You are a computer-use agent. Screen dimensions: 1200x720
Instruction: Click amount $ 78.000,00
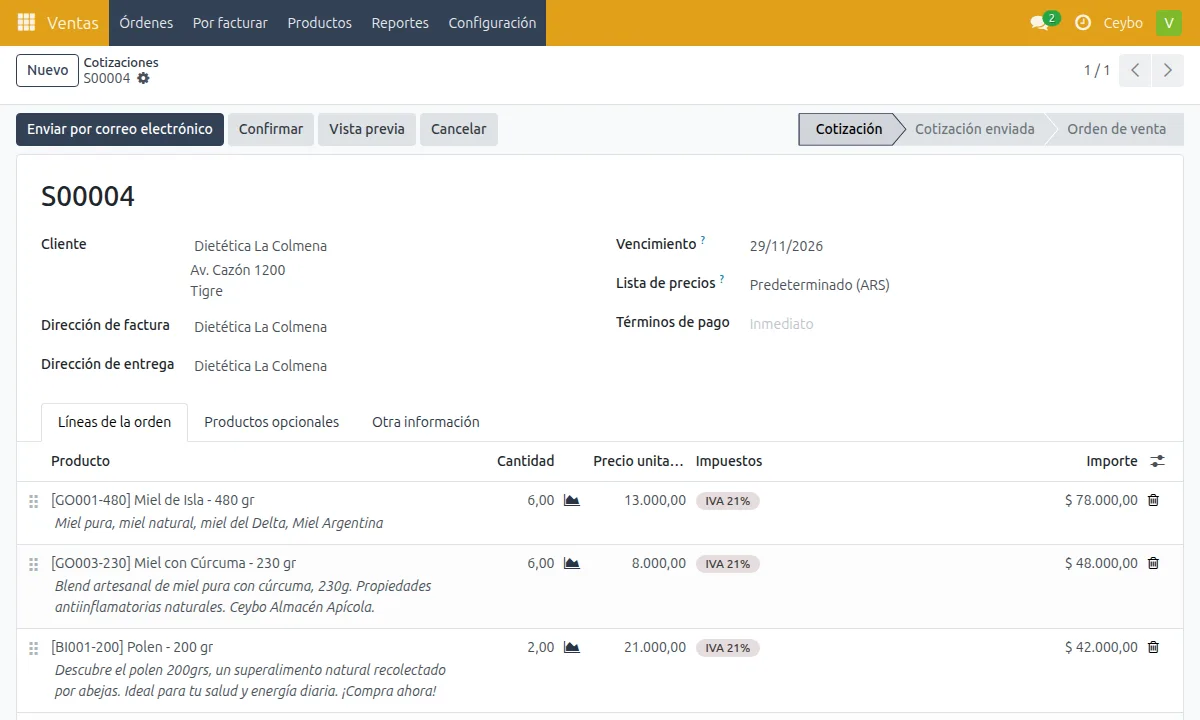click(x=1101, y=500)
